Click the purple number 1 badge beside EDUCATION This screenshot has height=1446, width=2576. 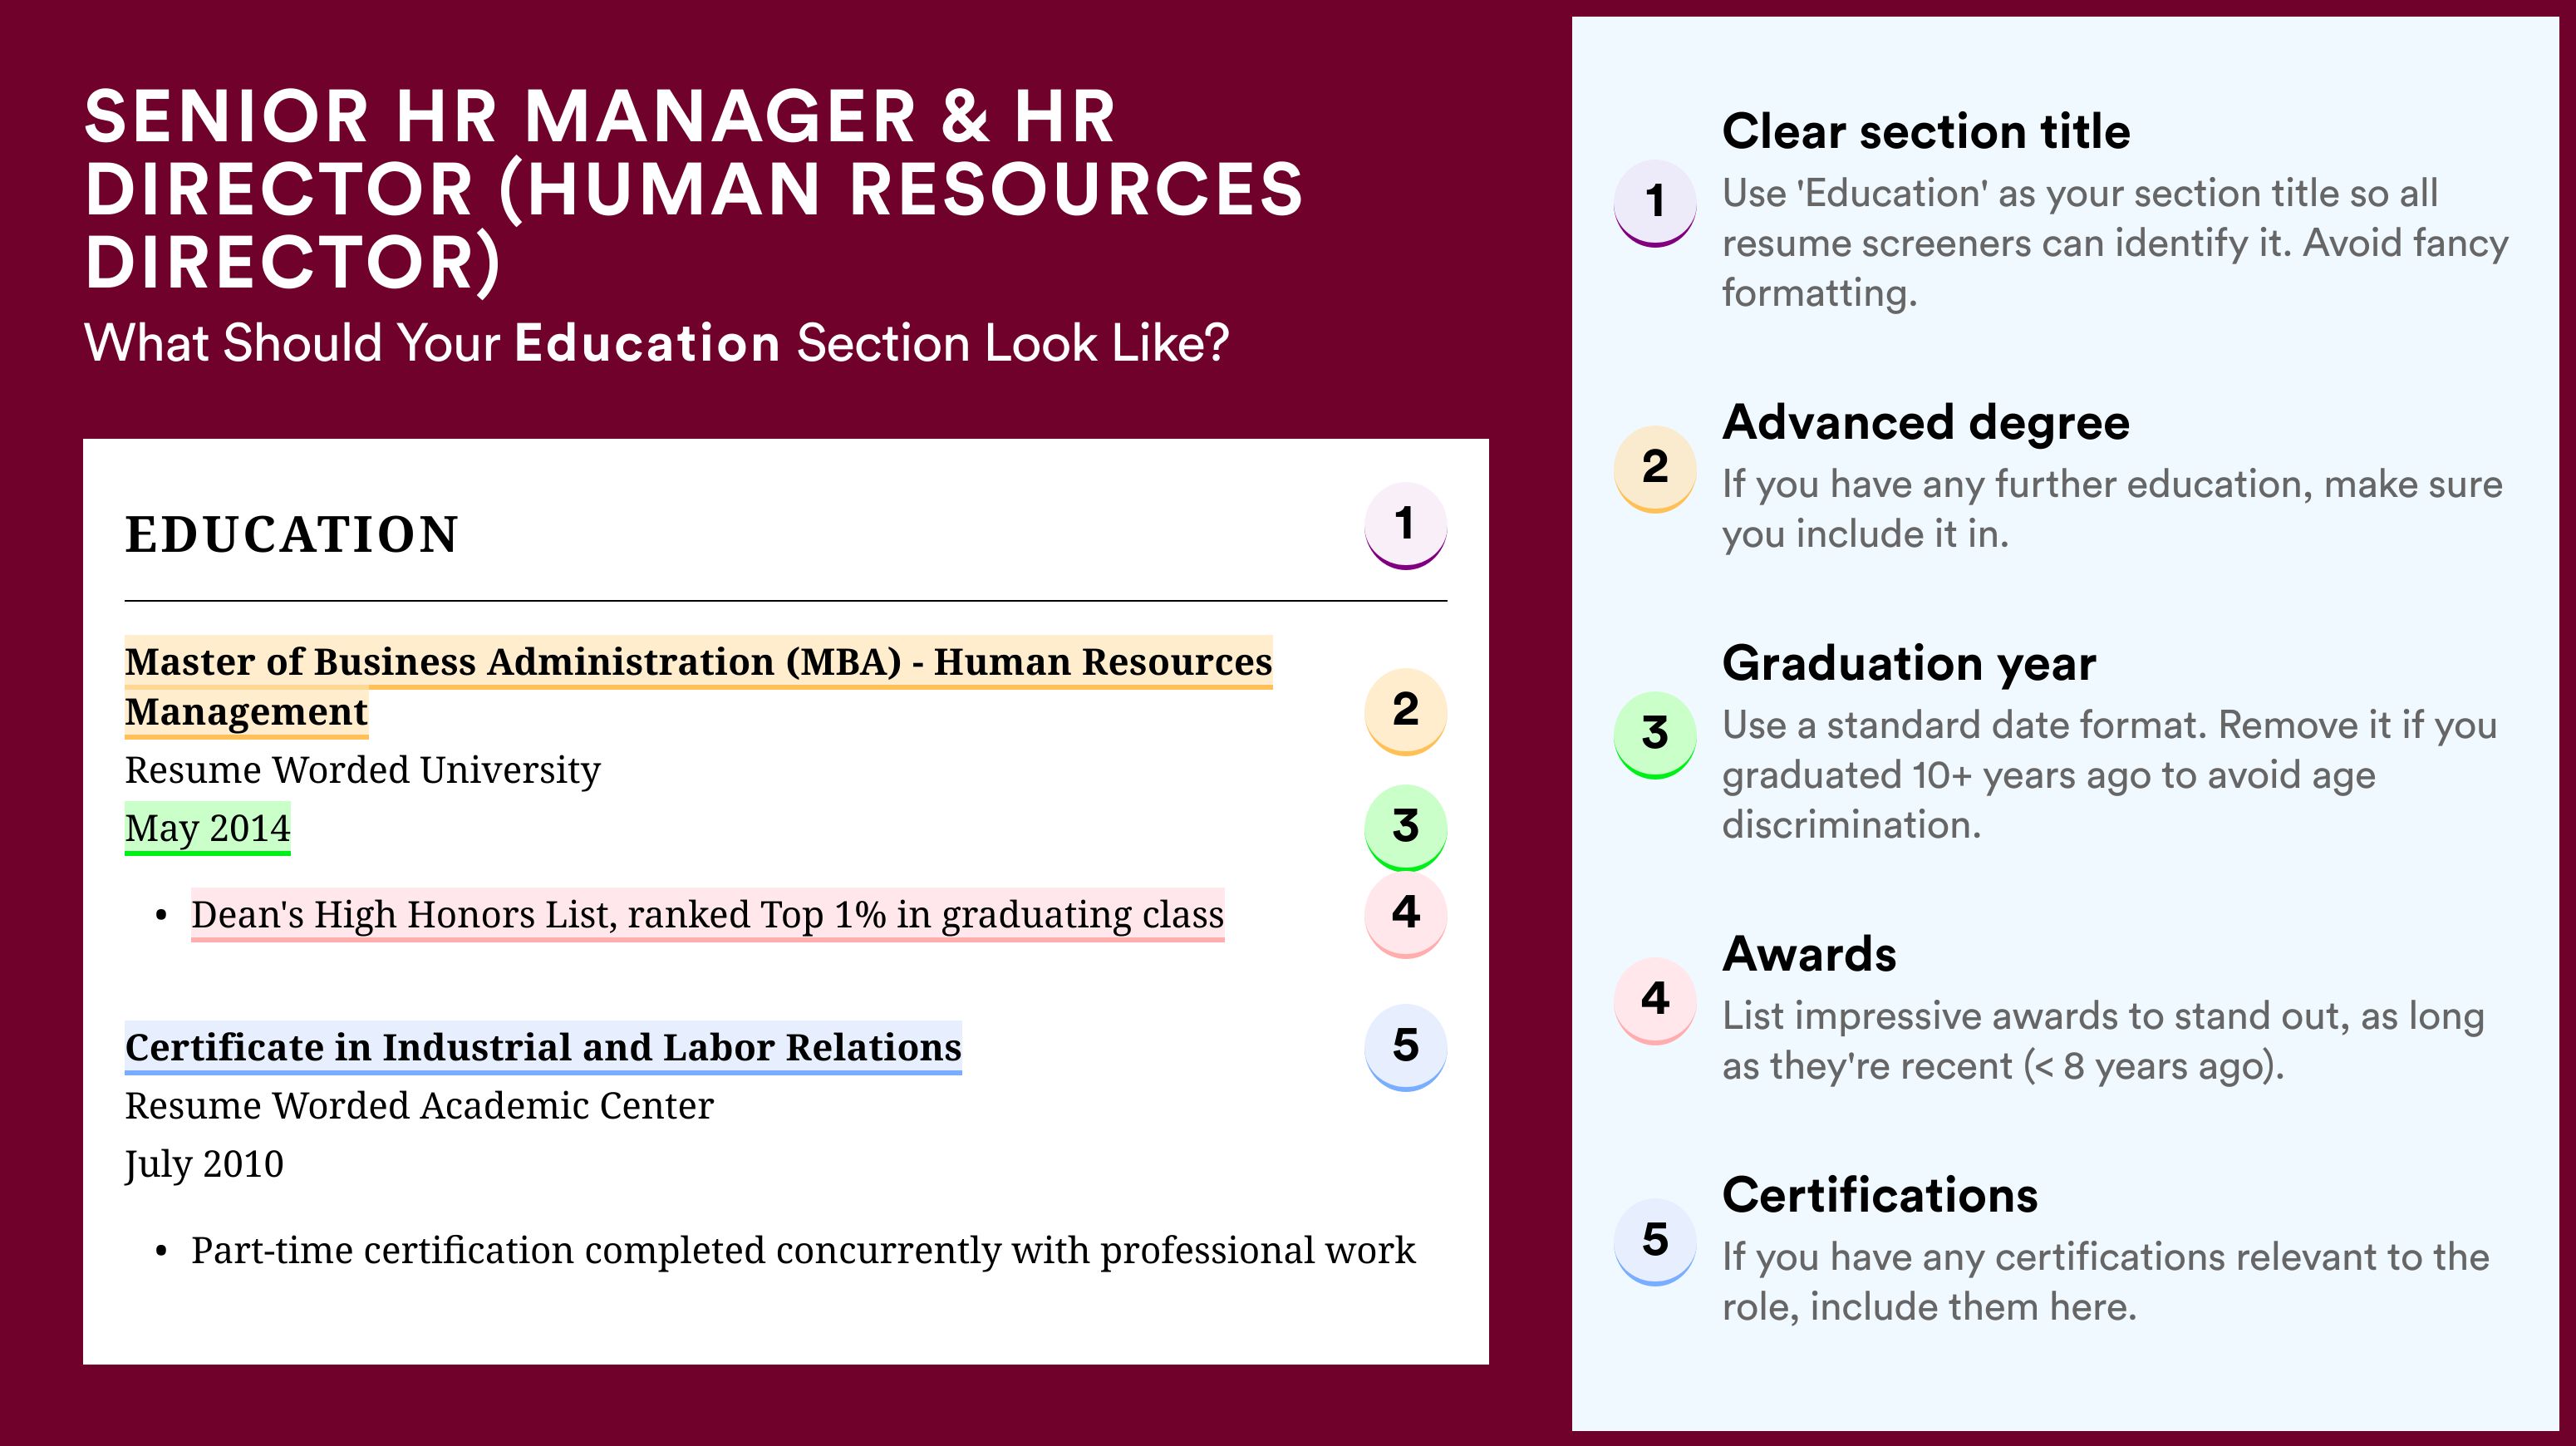pyautogui.click(x=1405, y=525)
